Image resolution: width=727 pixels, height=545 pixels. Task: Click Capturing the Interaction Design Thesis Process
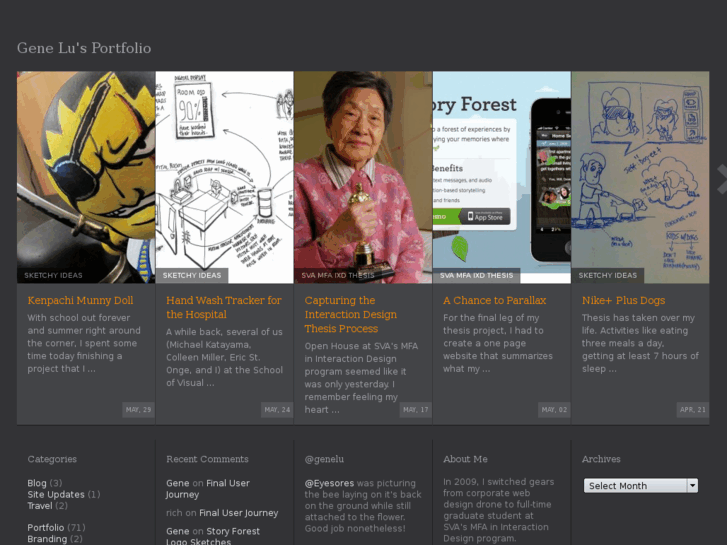(350, 314)
